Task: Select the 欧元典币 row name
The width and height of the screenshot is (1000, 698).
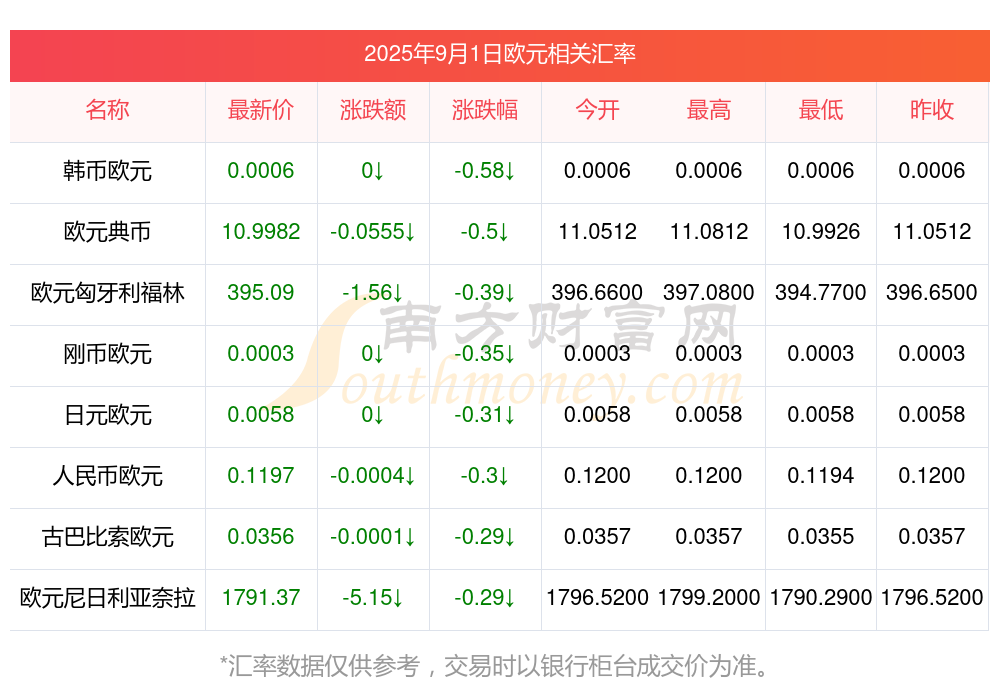Action: click(107, 232)
